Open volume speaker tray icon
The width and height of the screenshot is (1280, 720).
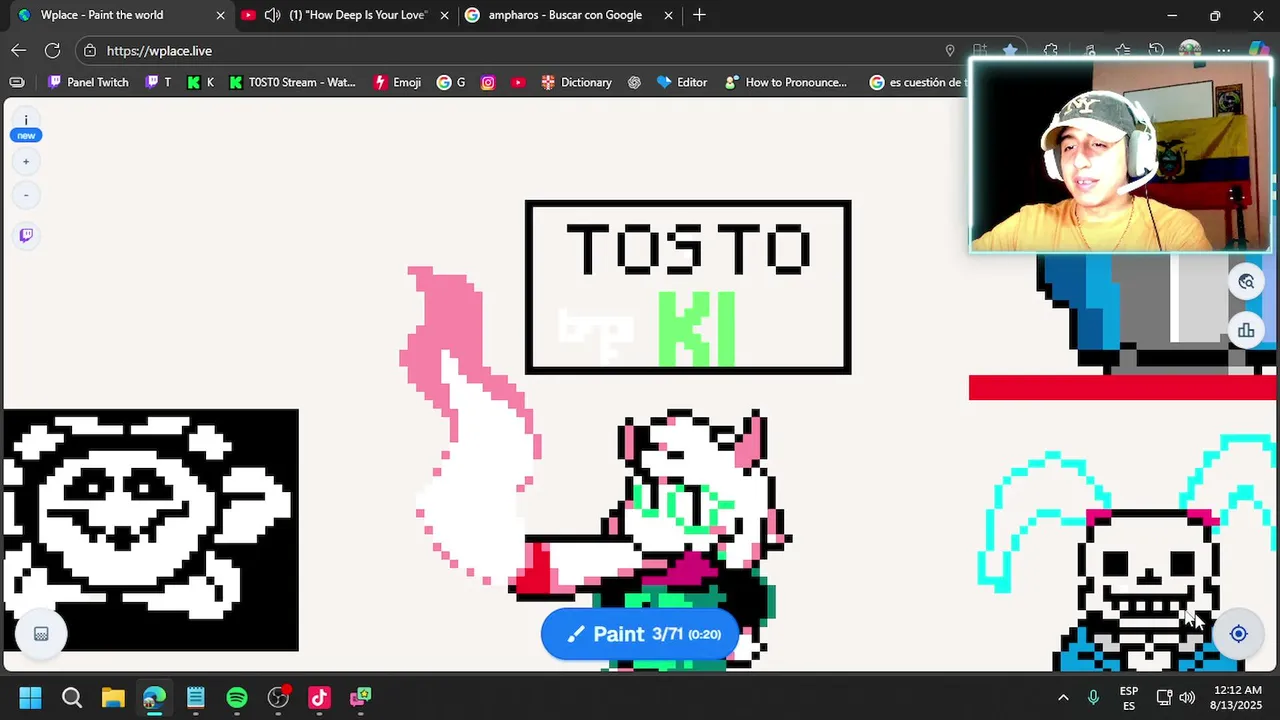click(x=1187, y=697)
